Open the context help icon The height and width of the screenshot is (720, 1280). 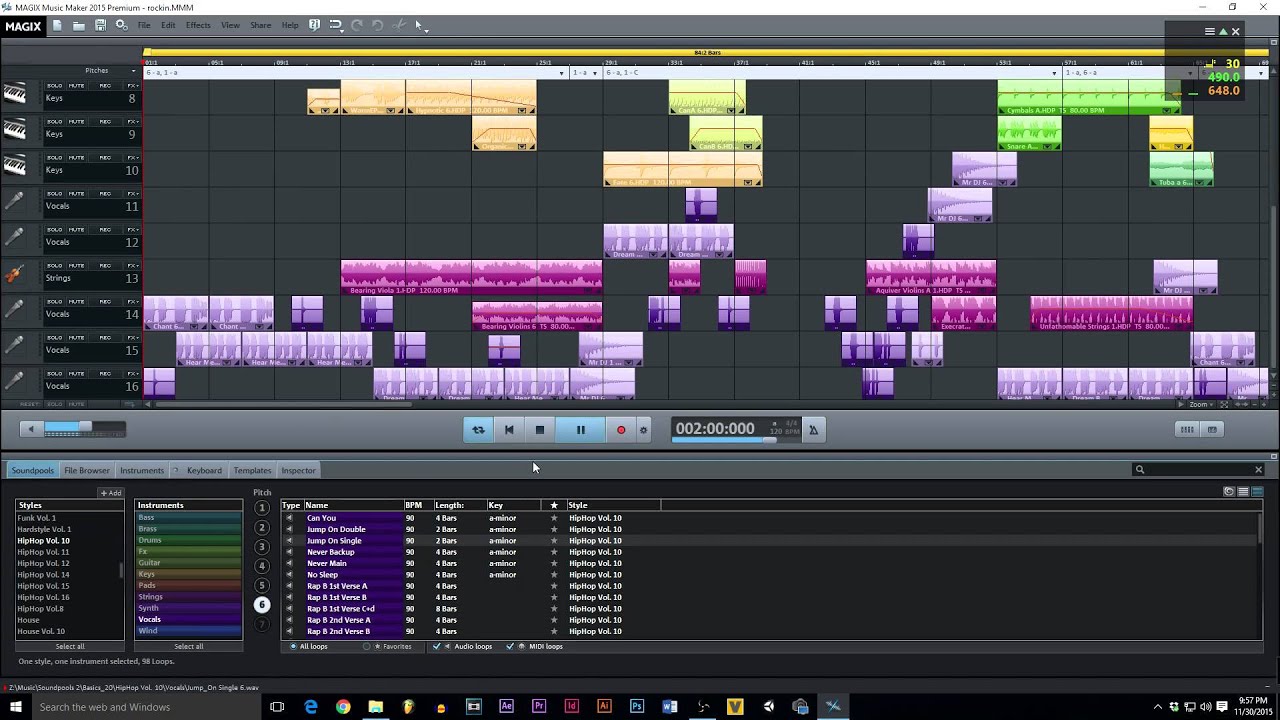(x=314, y=25)
